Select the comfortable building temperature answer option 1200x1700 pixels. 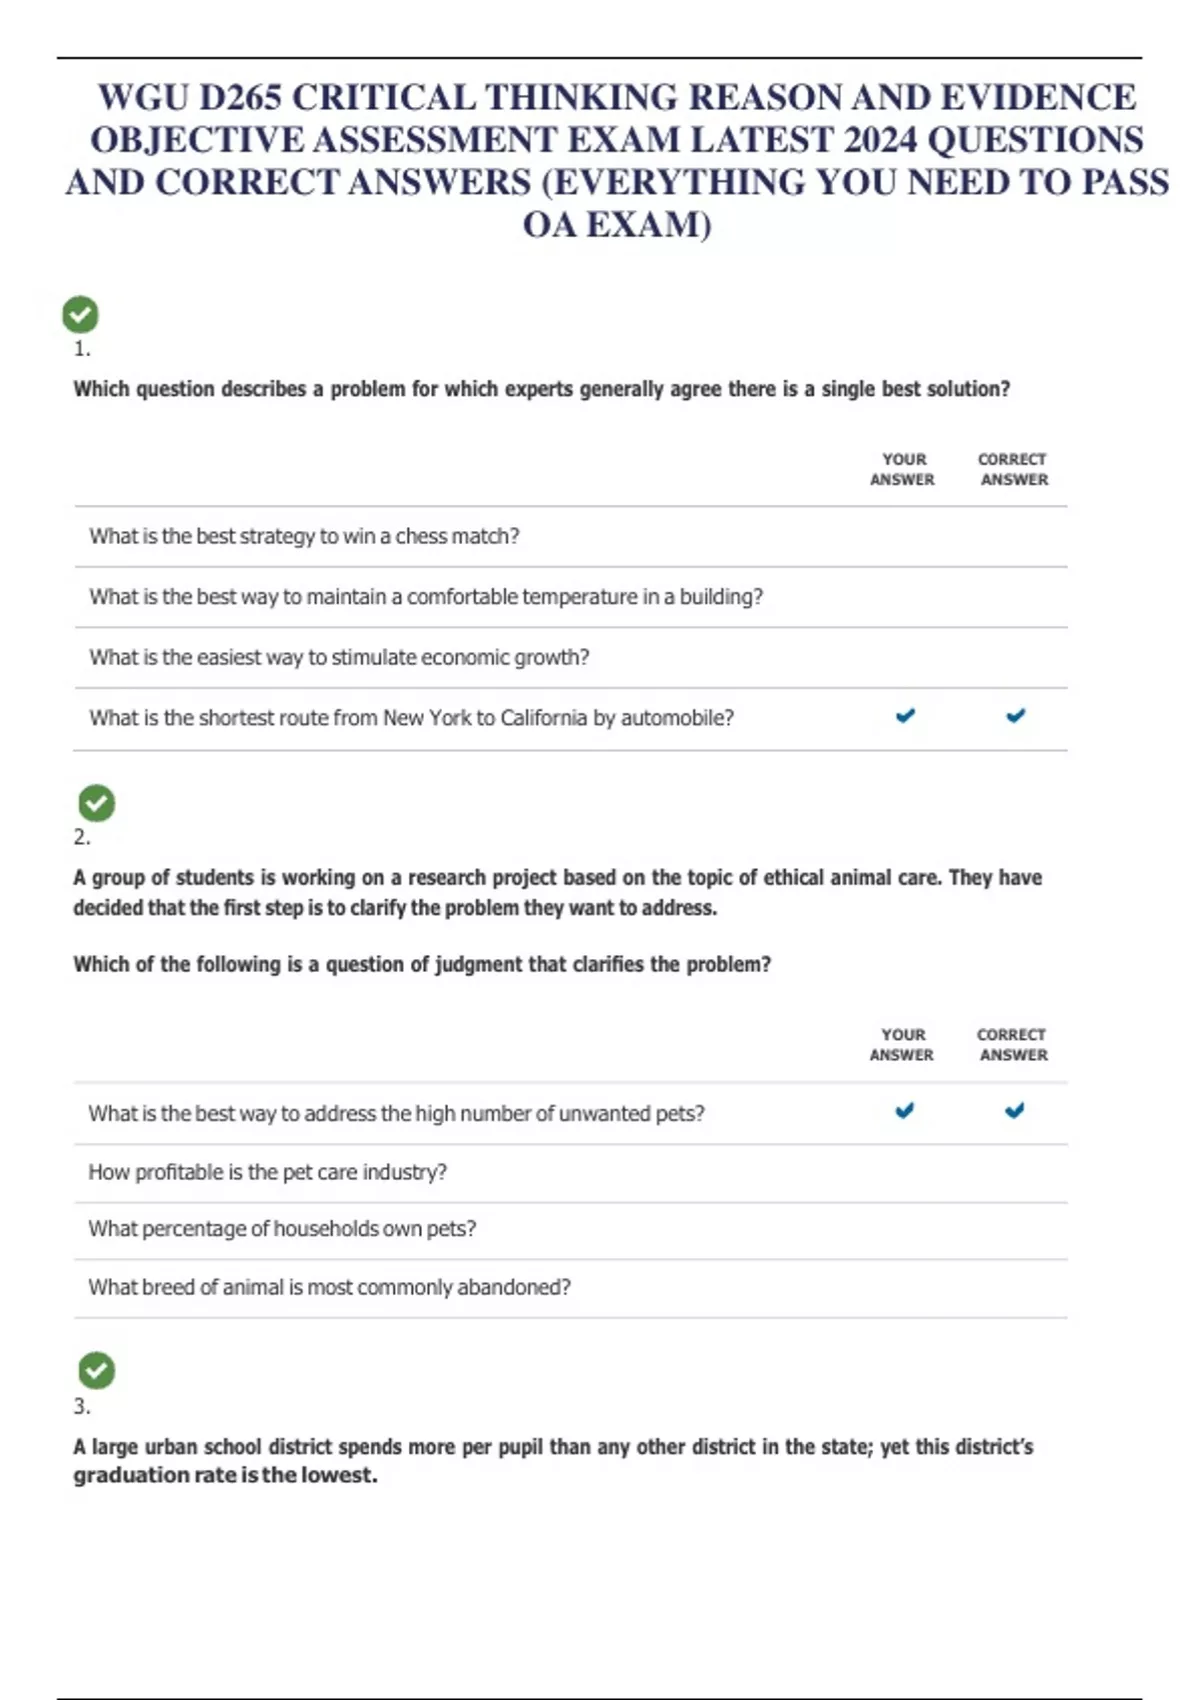tap(425, 597)
